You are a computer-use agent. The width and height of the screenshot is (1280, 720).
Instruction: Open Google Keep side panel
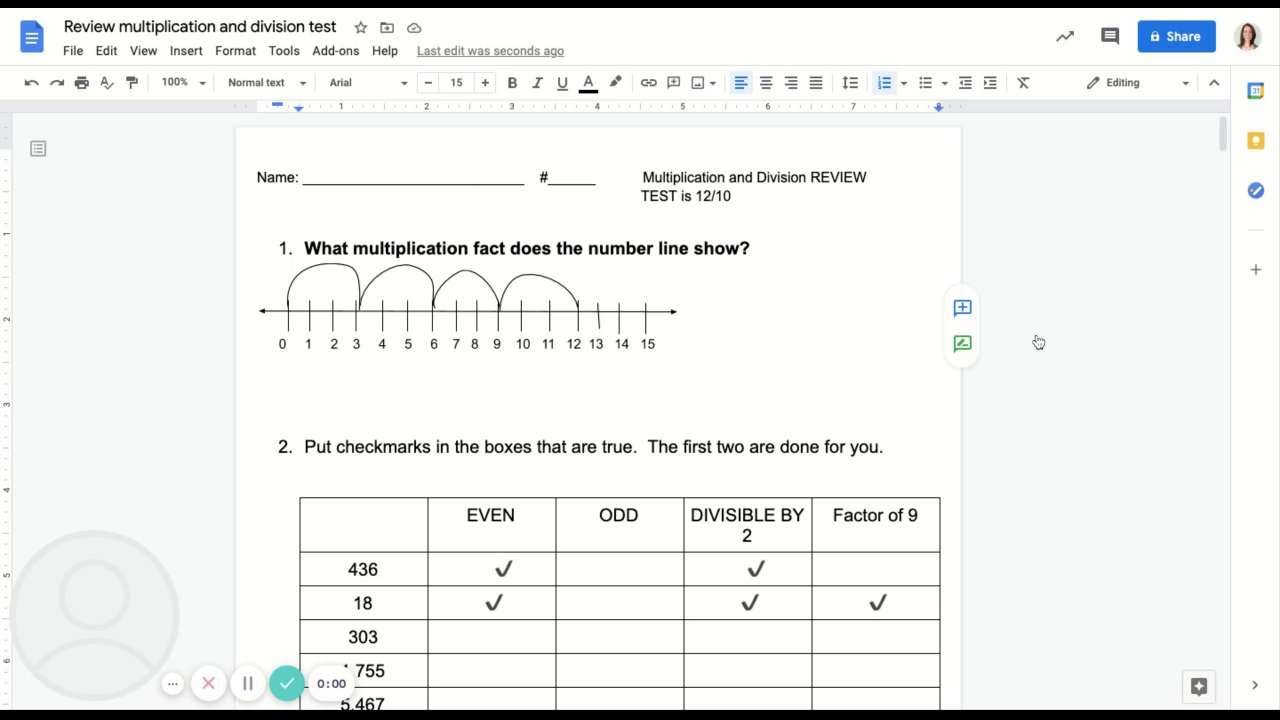[x=1256, y=141]
